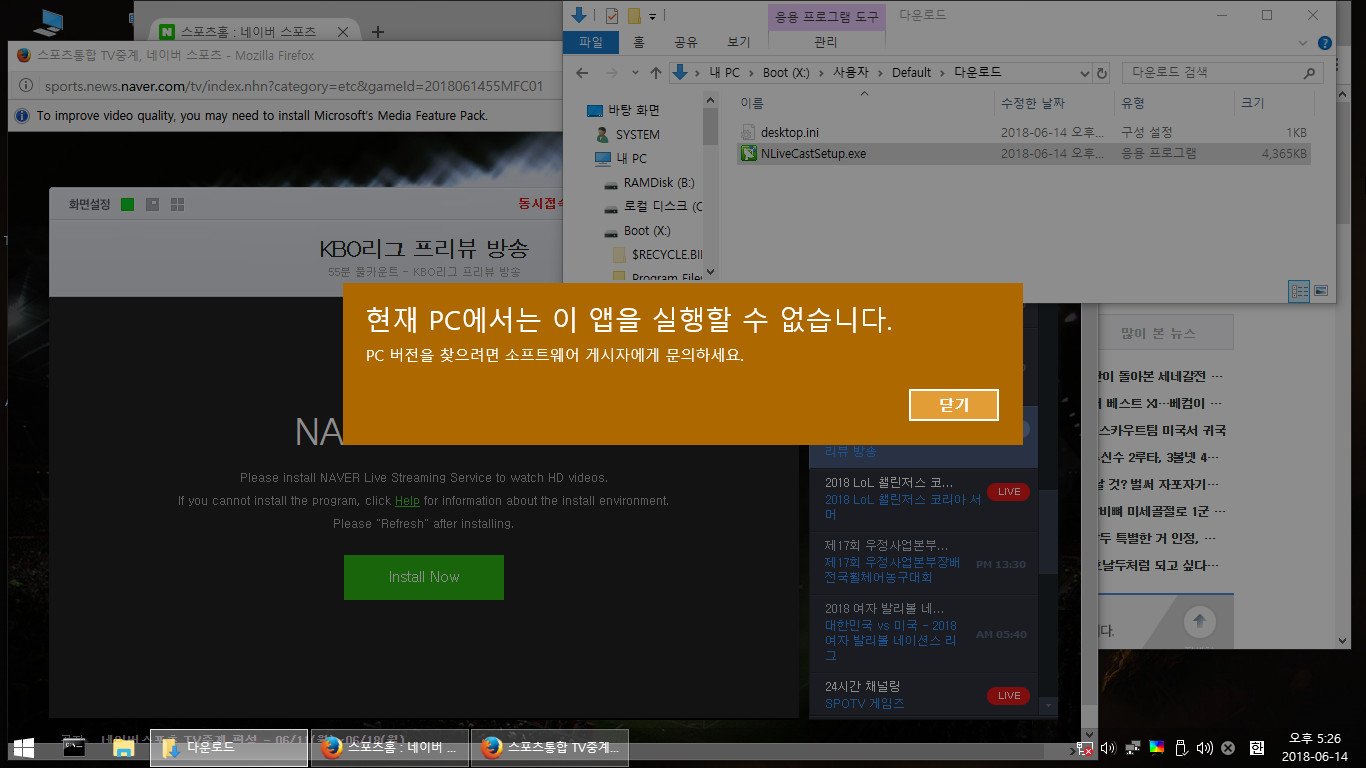Click the Korean IME 한 indicator
Screen dimensions: 1366x768
(1257, 747)
